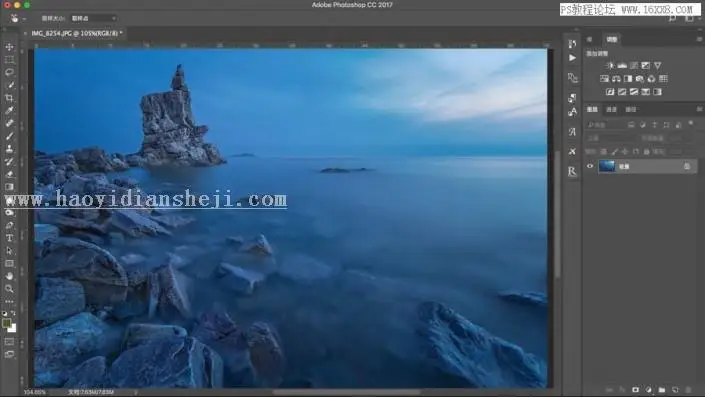Open the Edit Toolbar three-dots button
This screenshot has height=397, width=705.
click(x=9, y=301)
